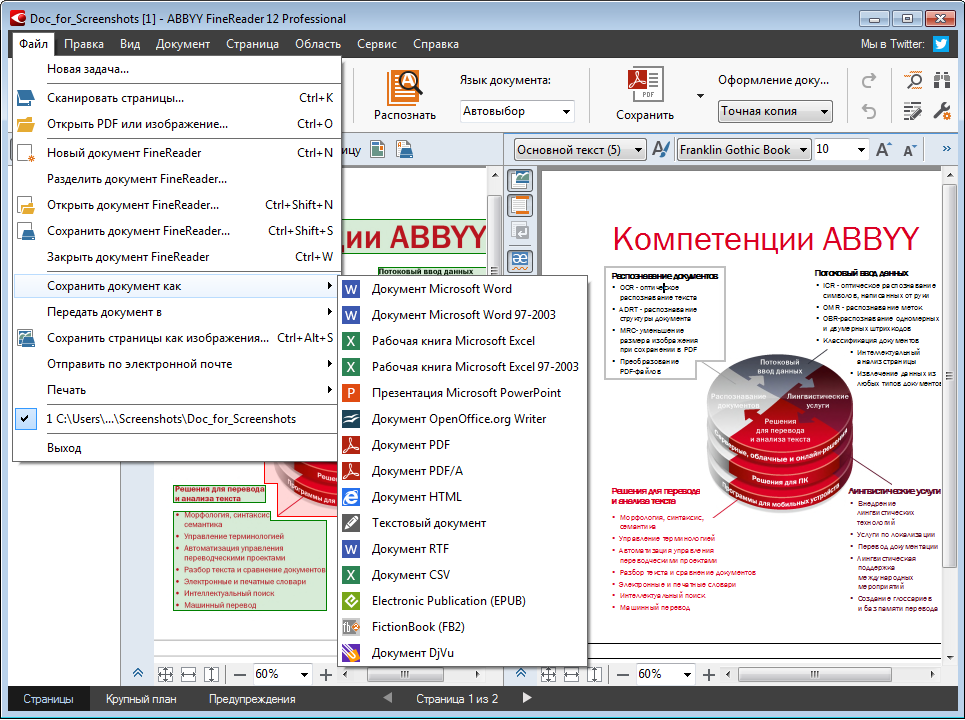The image size is (965, 720).
Task: Zoom out with minus in left pane
Action: 241,675
